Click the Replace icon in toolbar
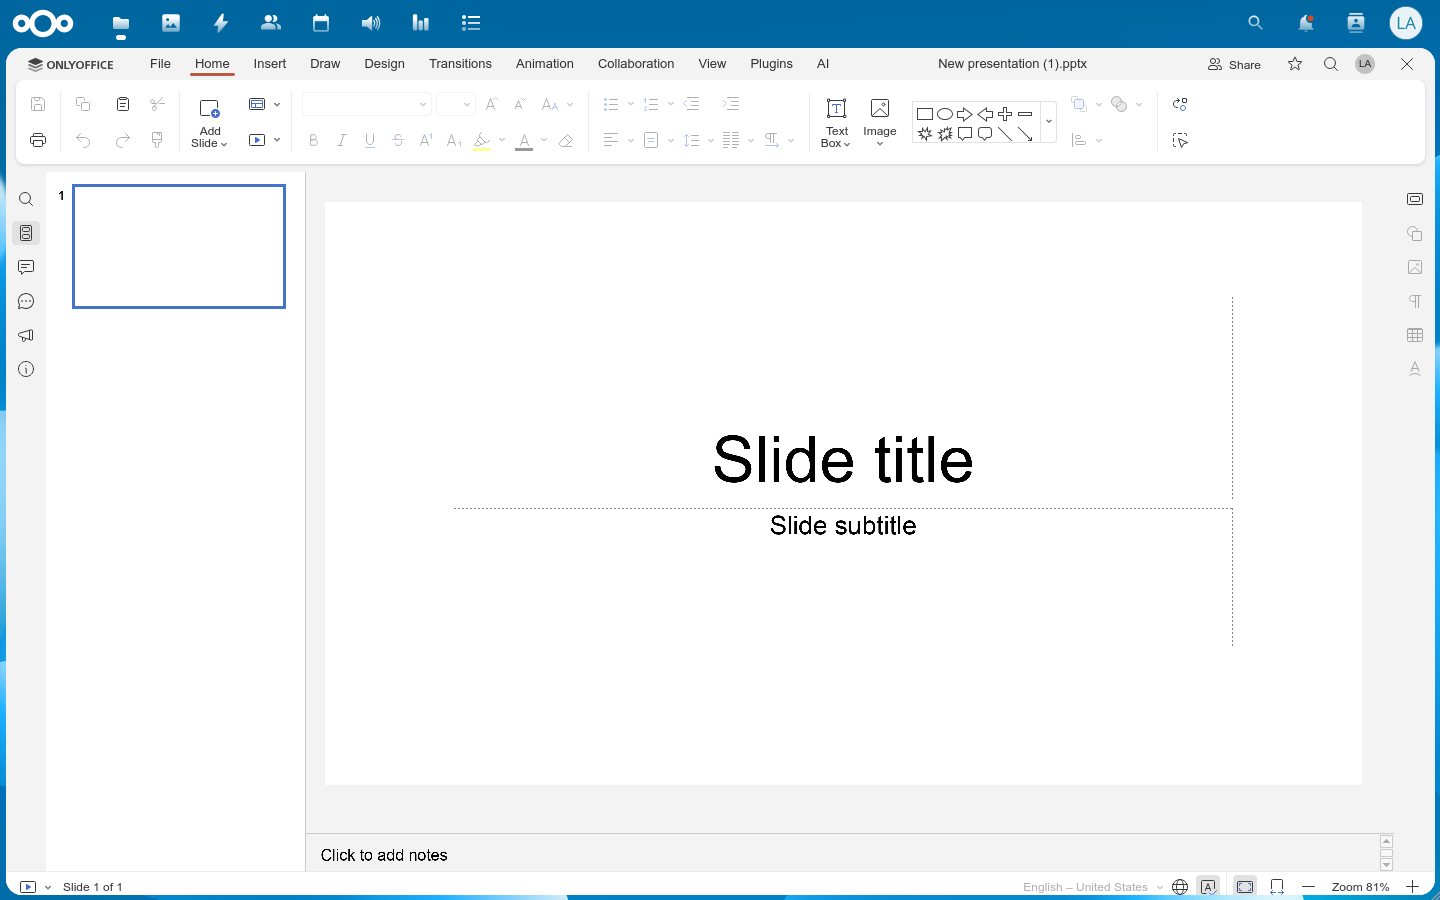 [1180, 104]
